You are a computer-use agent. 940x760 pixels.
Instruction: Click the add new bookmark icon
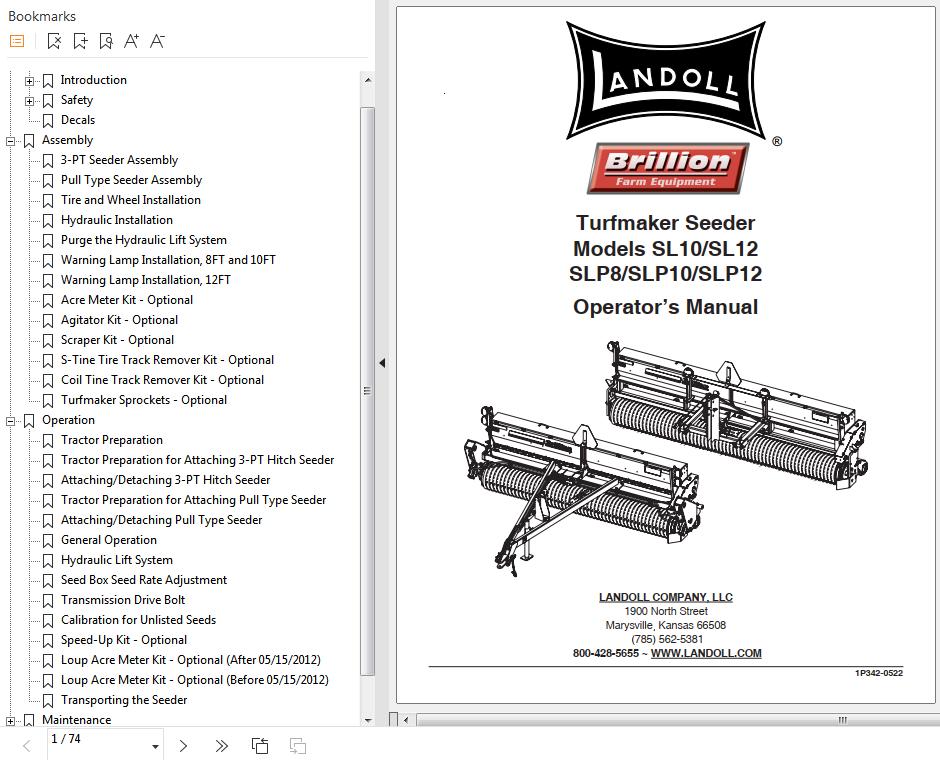[80, 41]
